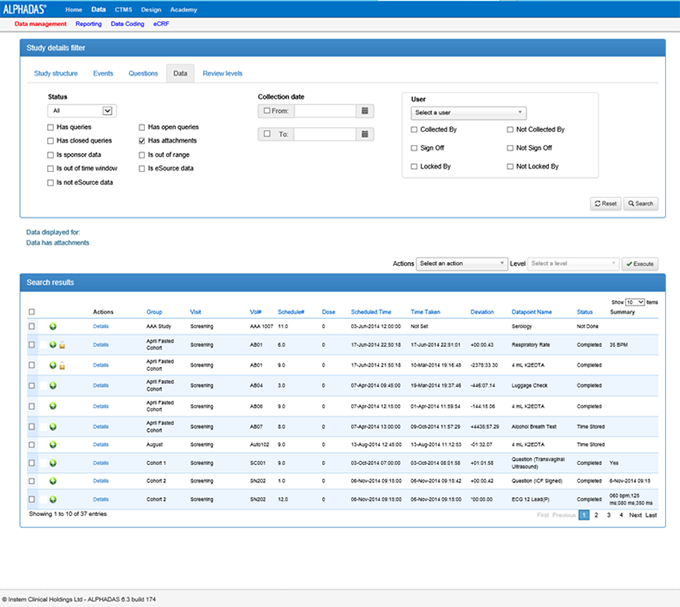Tick the Is eSource data checkbox
Viewport: 680px width, 607px height.
tap(142, 169)
